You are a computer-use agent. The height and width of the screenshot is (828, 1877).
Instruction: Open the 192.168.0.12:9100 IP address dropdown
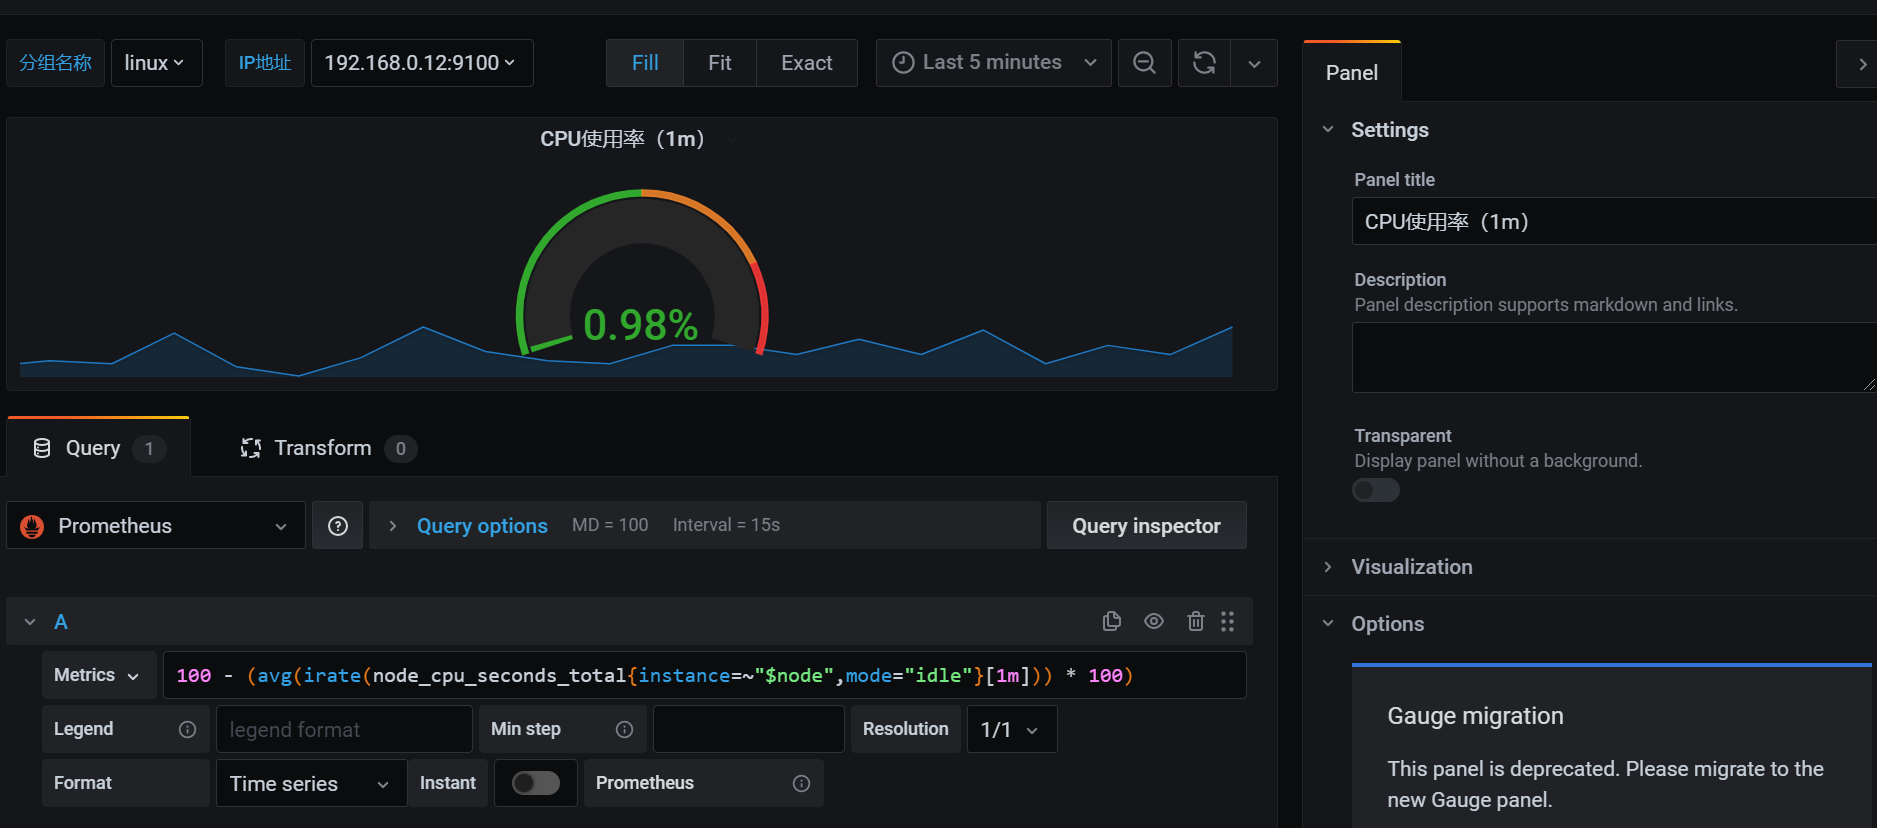(421, 63)
